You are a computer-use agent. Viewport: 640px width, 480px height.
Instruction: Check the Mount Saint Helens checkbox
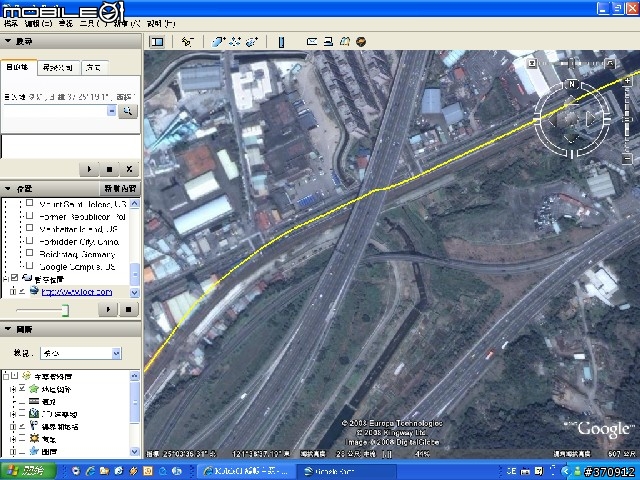point(29,203)
